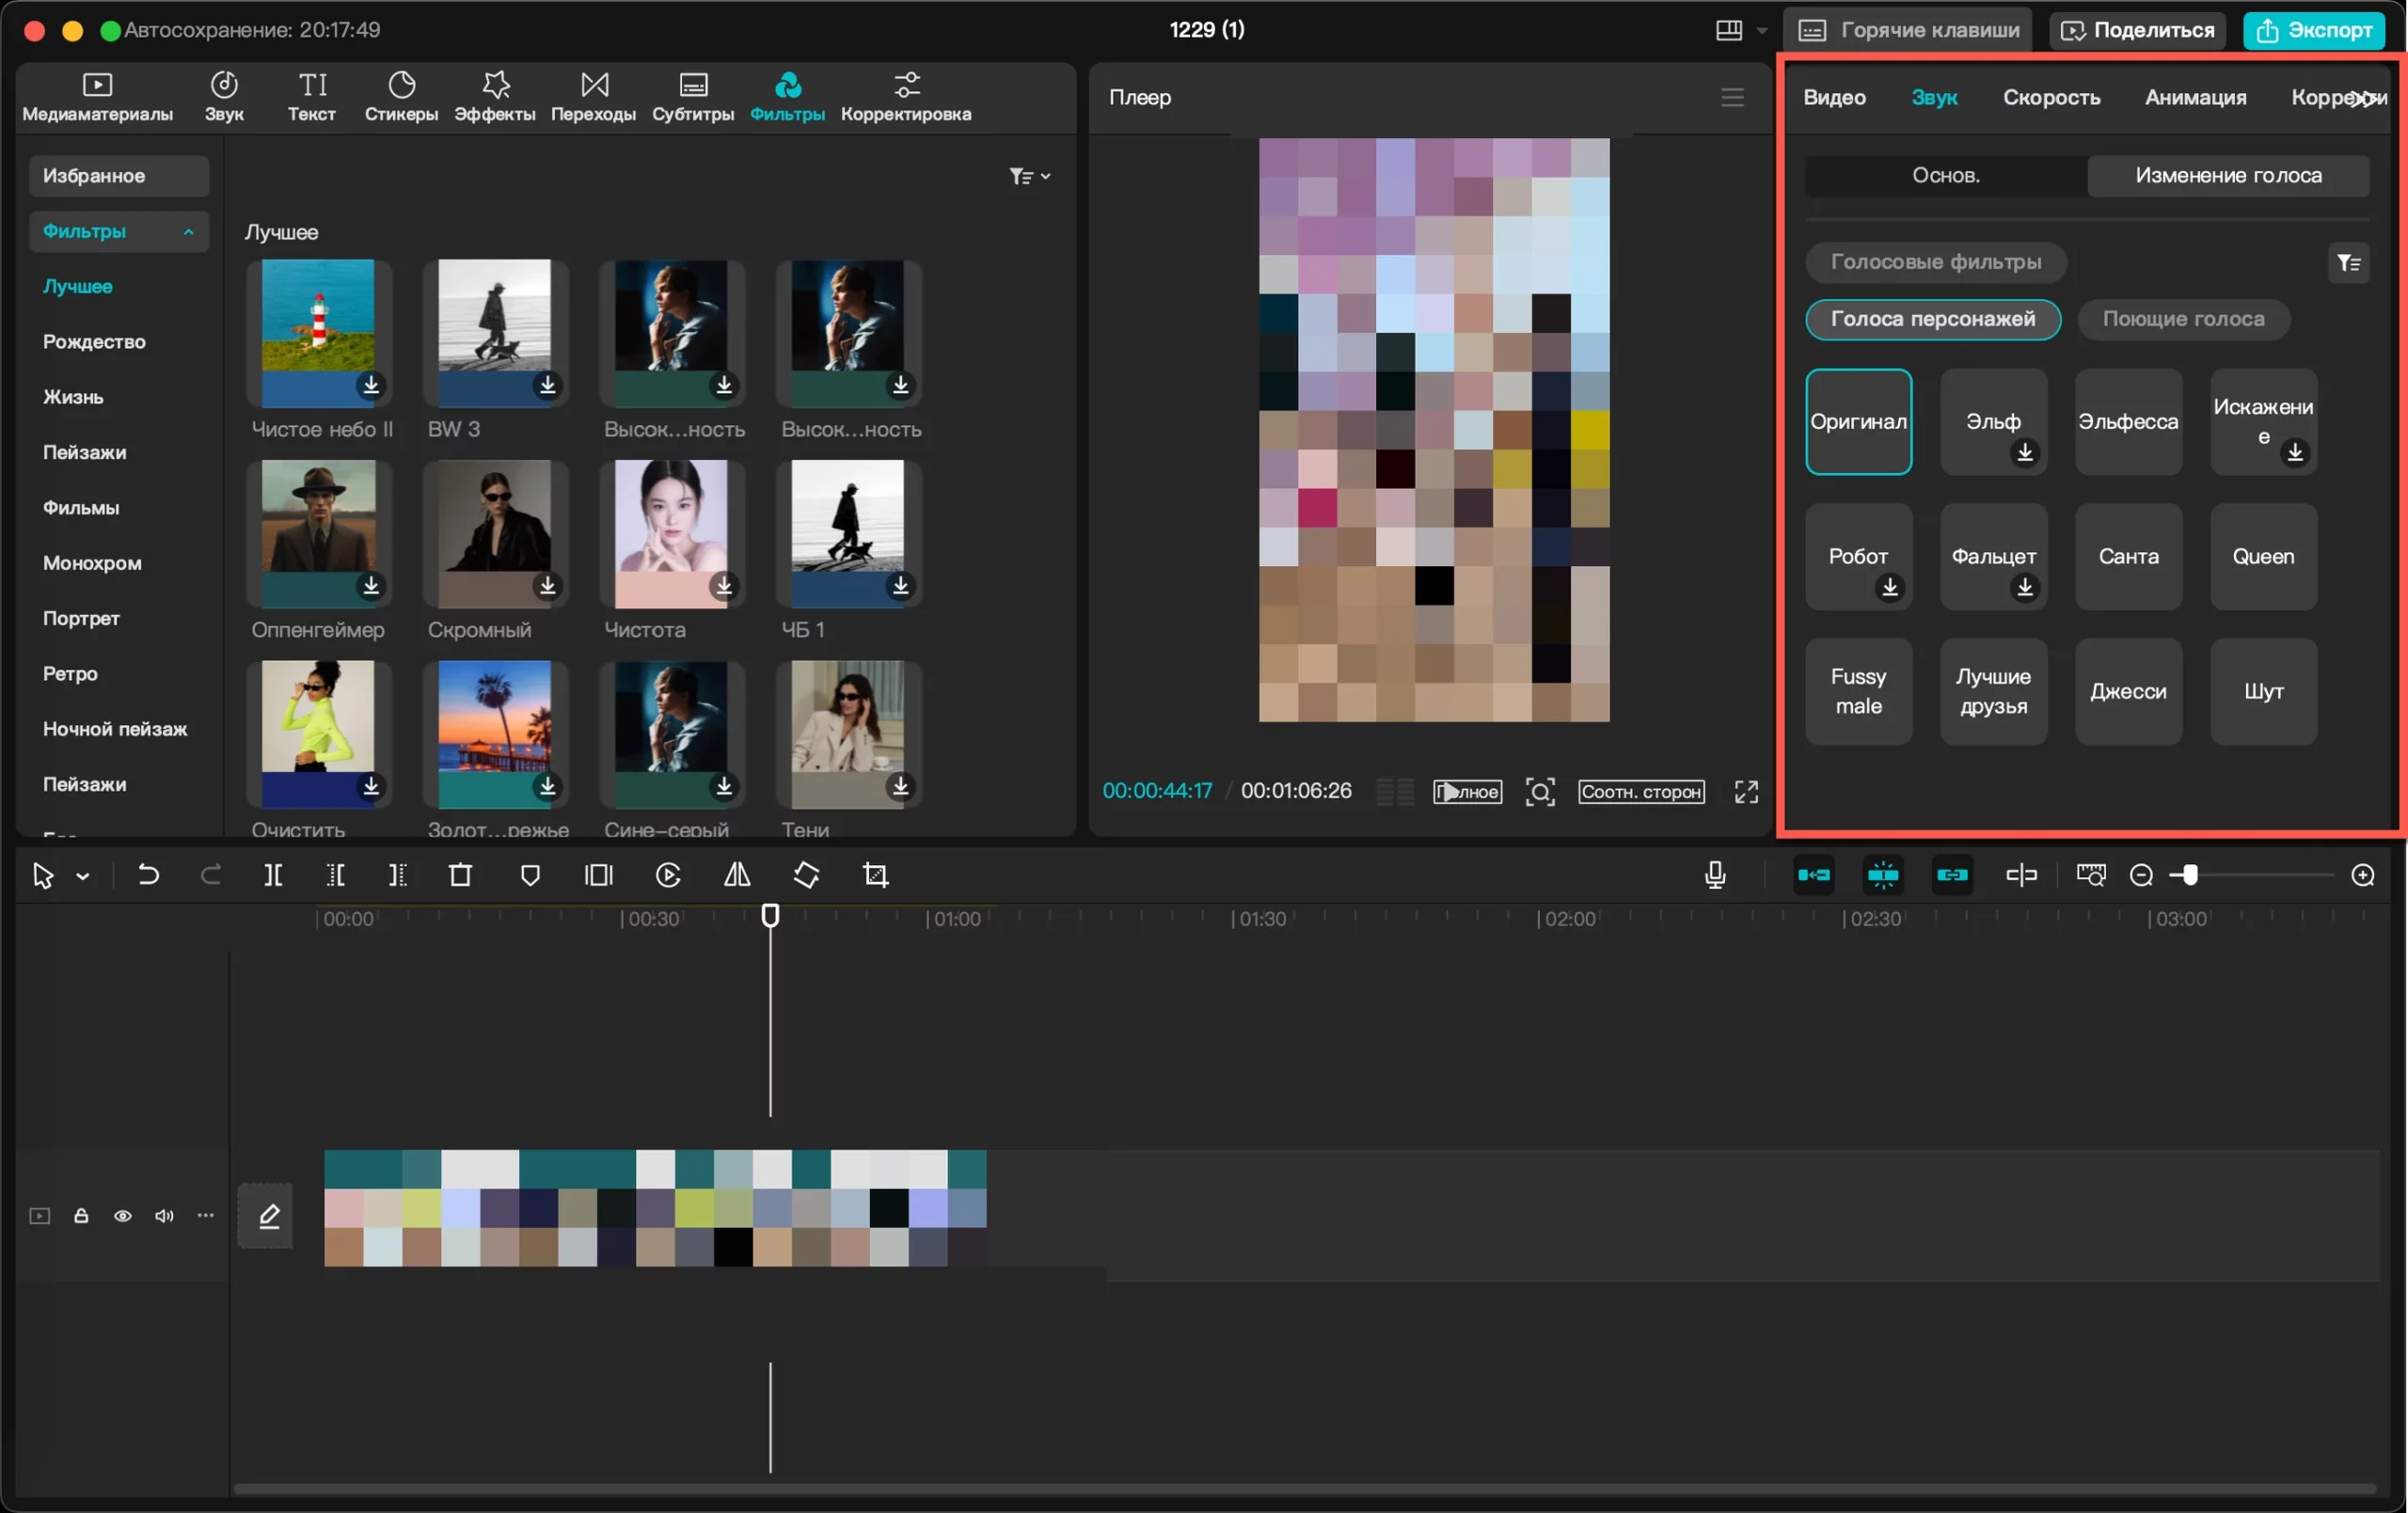Switch to the Скорость tab
Image resolution: width=2408 pixels, height=1513 pixels.
[x=2051, y=97]
